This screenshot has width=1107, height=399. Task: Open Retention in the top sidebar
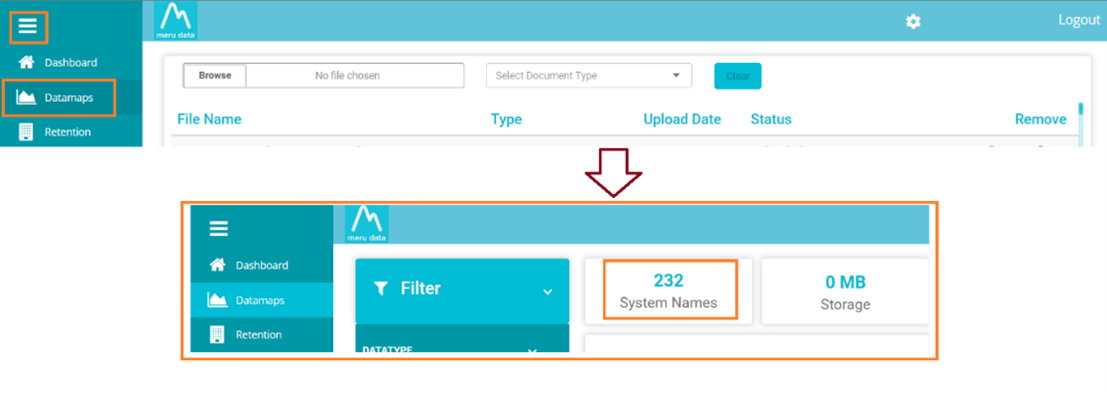click(x=71, y=131)
